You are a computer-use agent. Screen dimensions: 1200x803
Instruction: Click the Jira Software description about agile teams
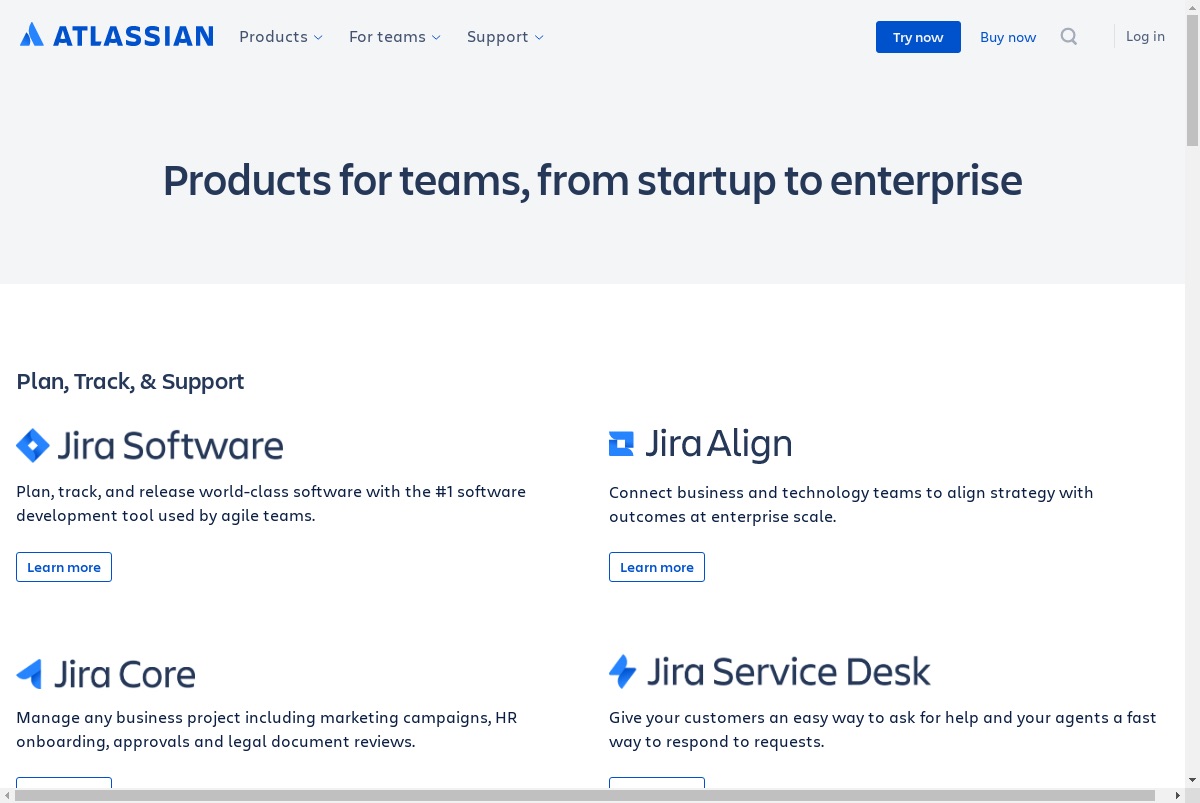tap(271, 504)
